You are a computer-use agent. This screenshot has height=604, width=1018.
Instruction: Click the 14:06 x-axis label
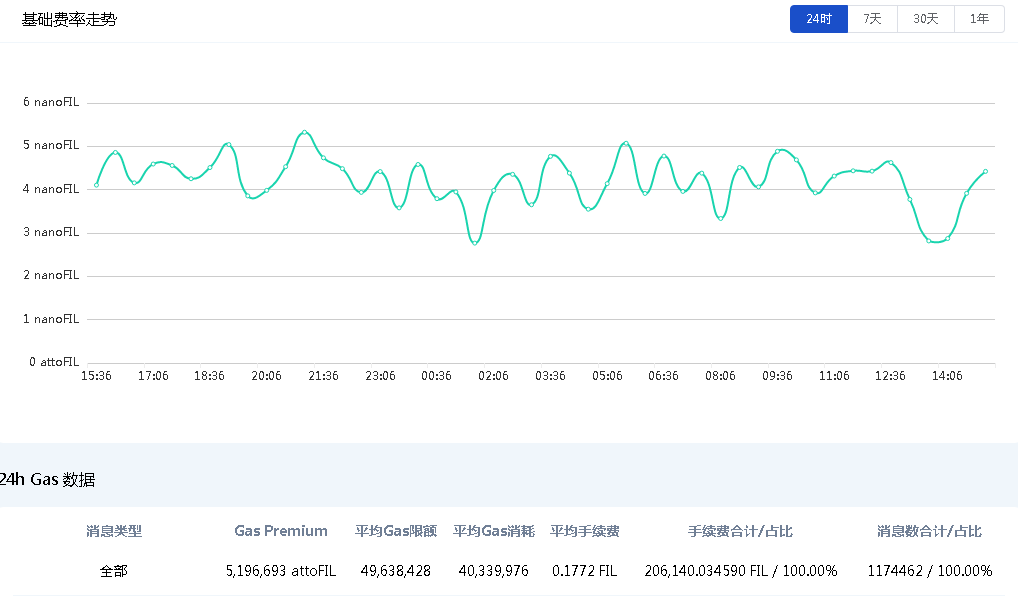click(947, 375)
